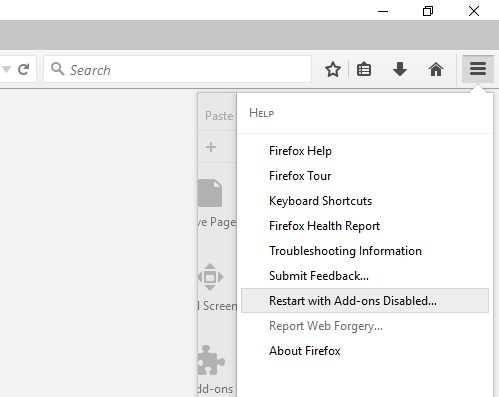The width and height of the screenshot is (499, 397).
Task: Open Firefox Health Report
Action: coord(365,226)
